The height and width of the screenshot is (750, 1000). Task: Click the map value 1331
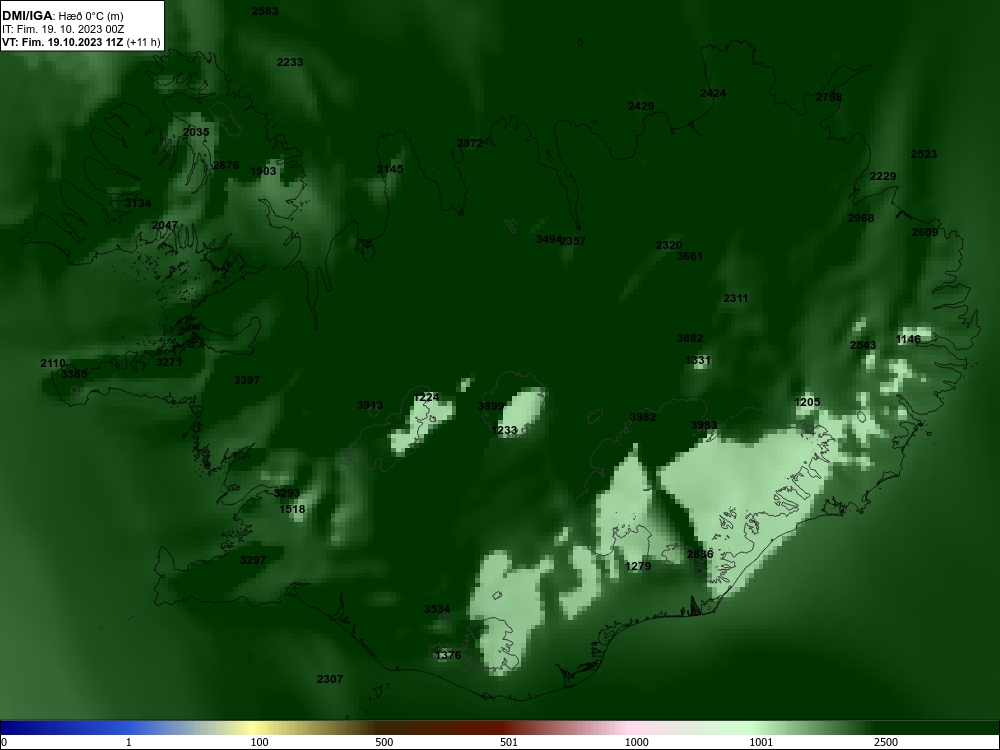tap(698, 360)
